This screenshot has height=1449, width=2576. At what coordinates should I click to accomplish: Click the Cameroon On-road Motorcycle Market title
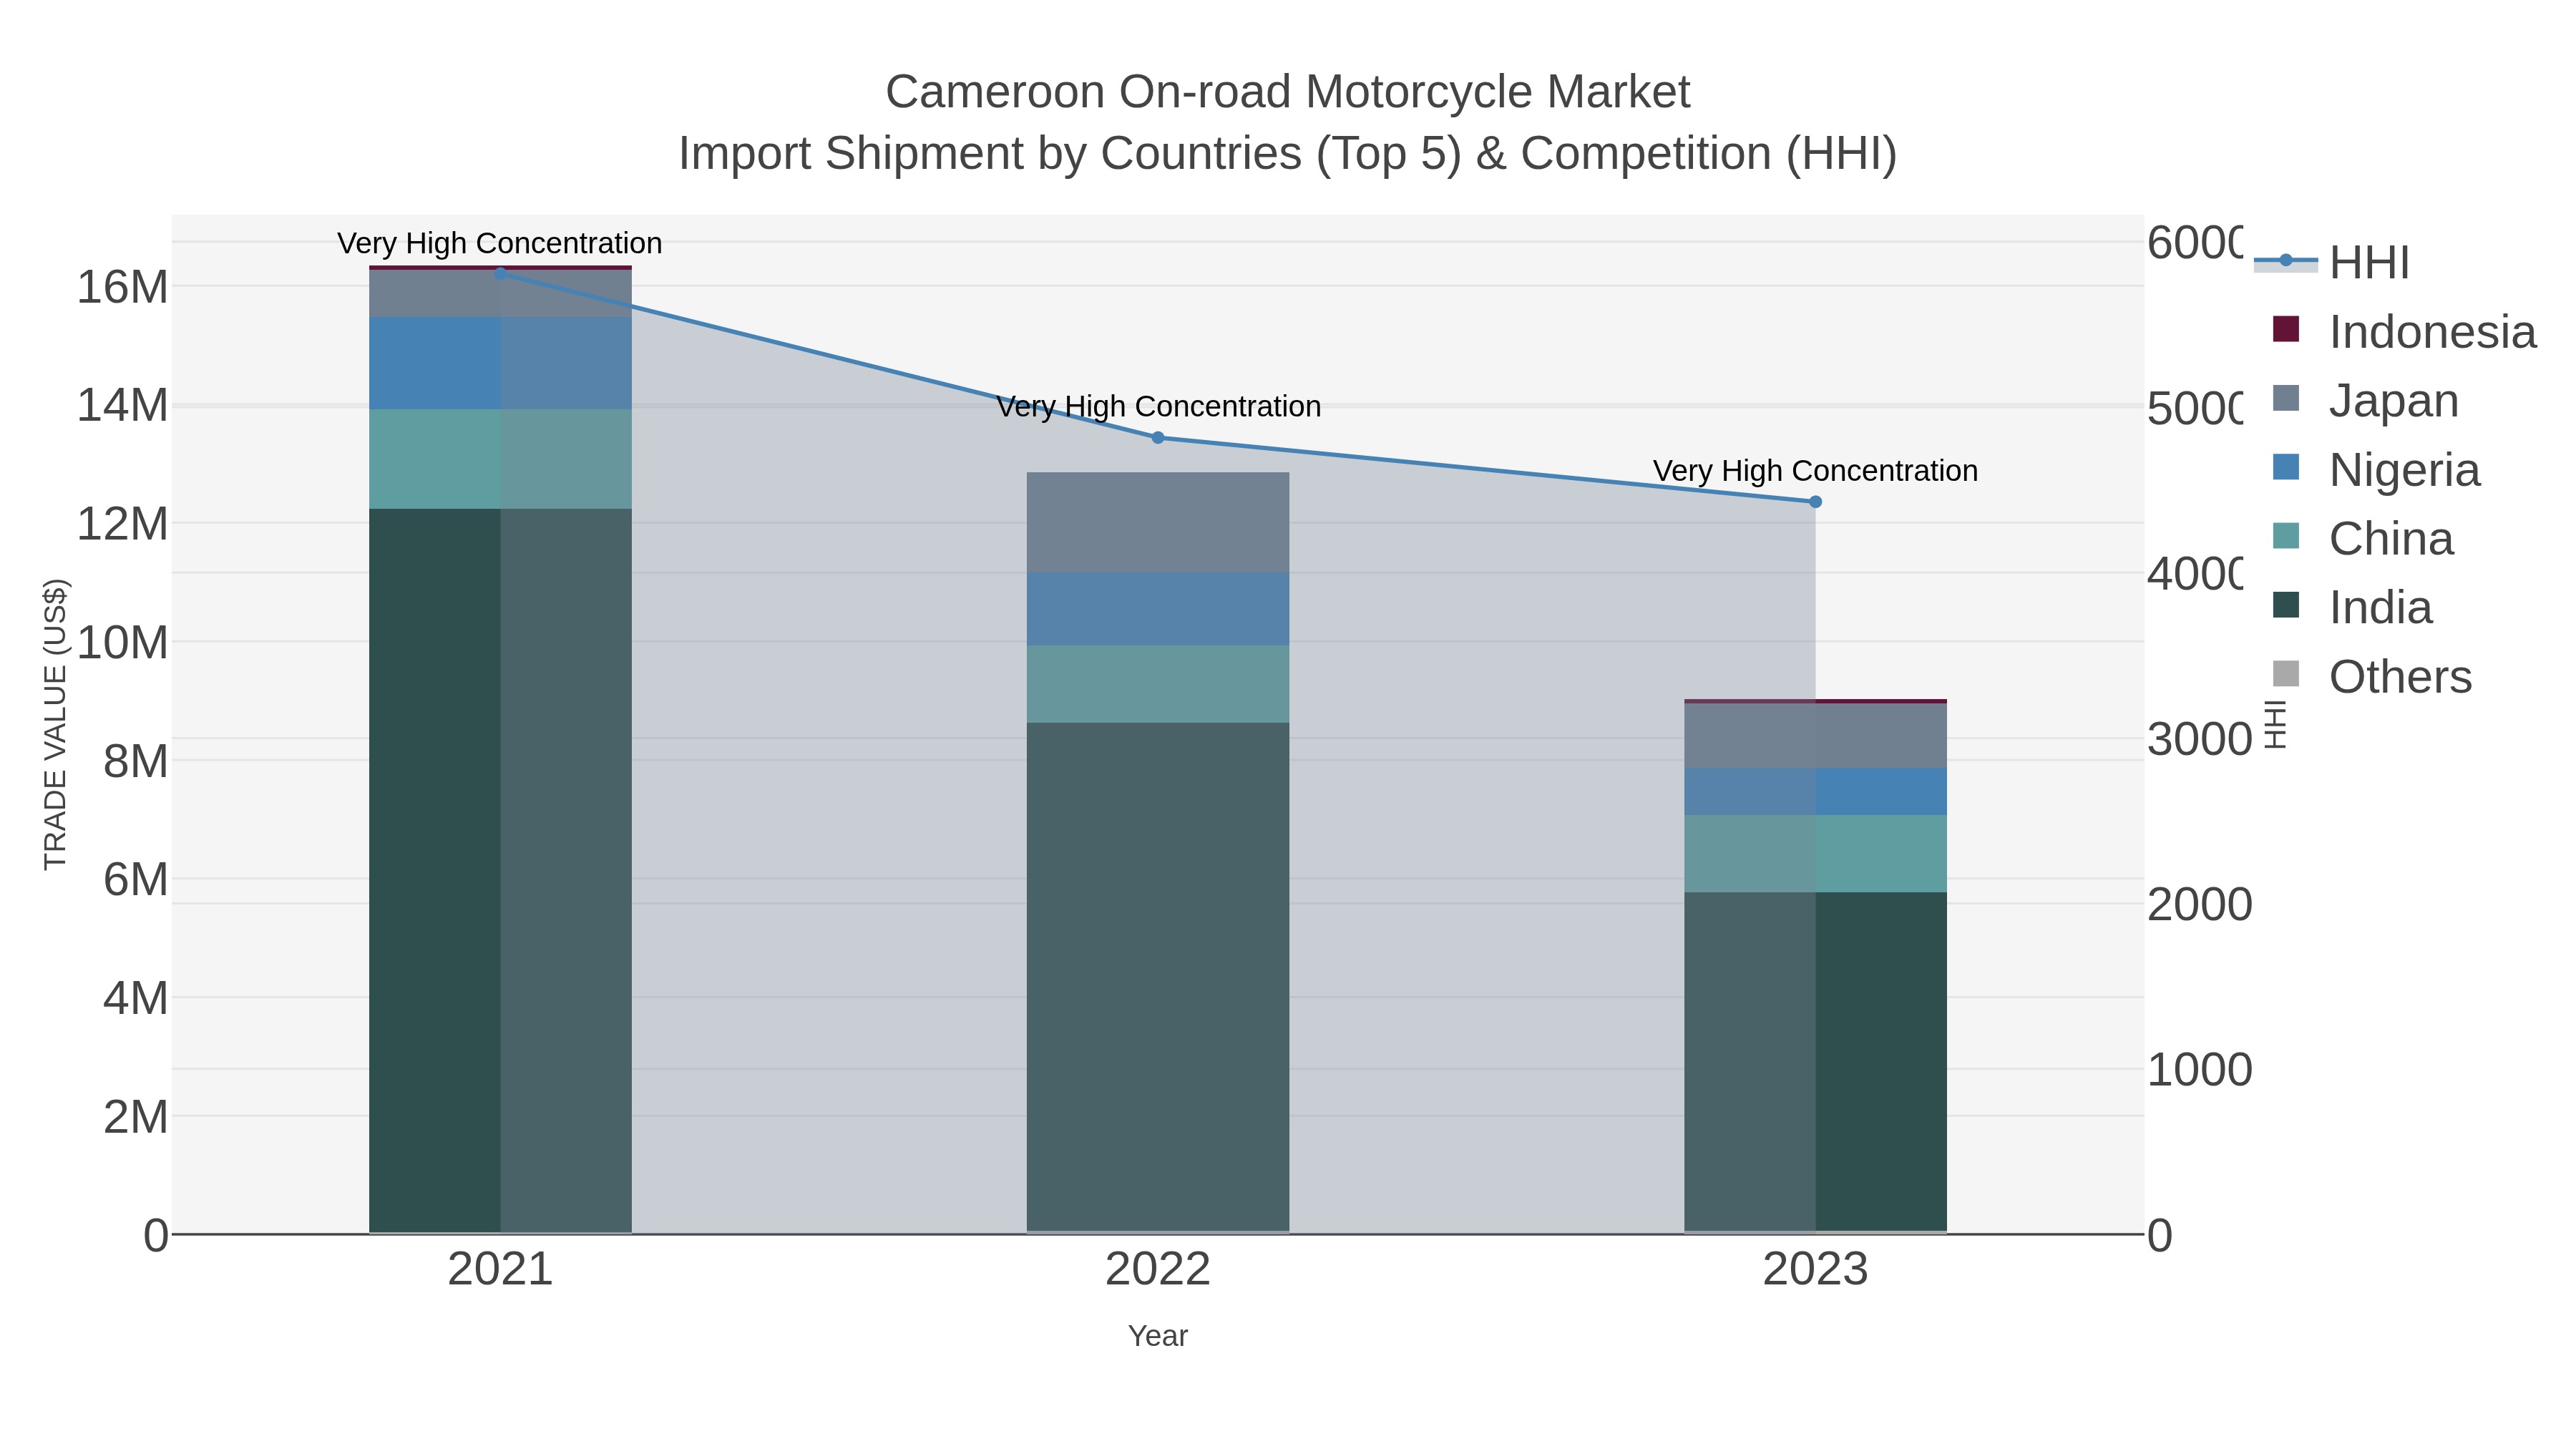click(1288, 92)
